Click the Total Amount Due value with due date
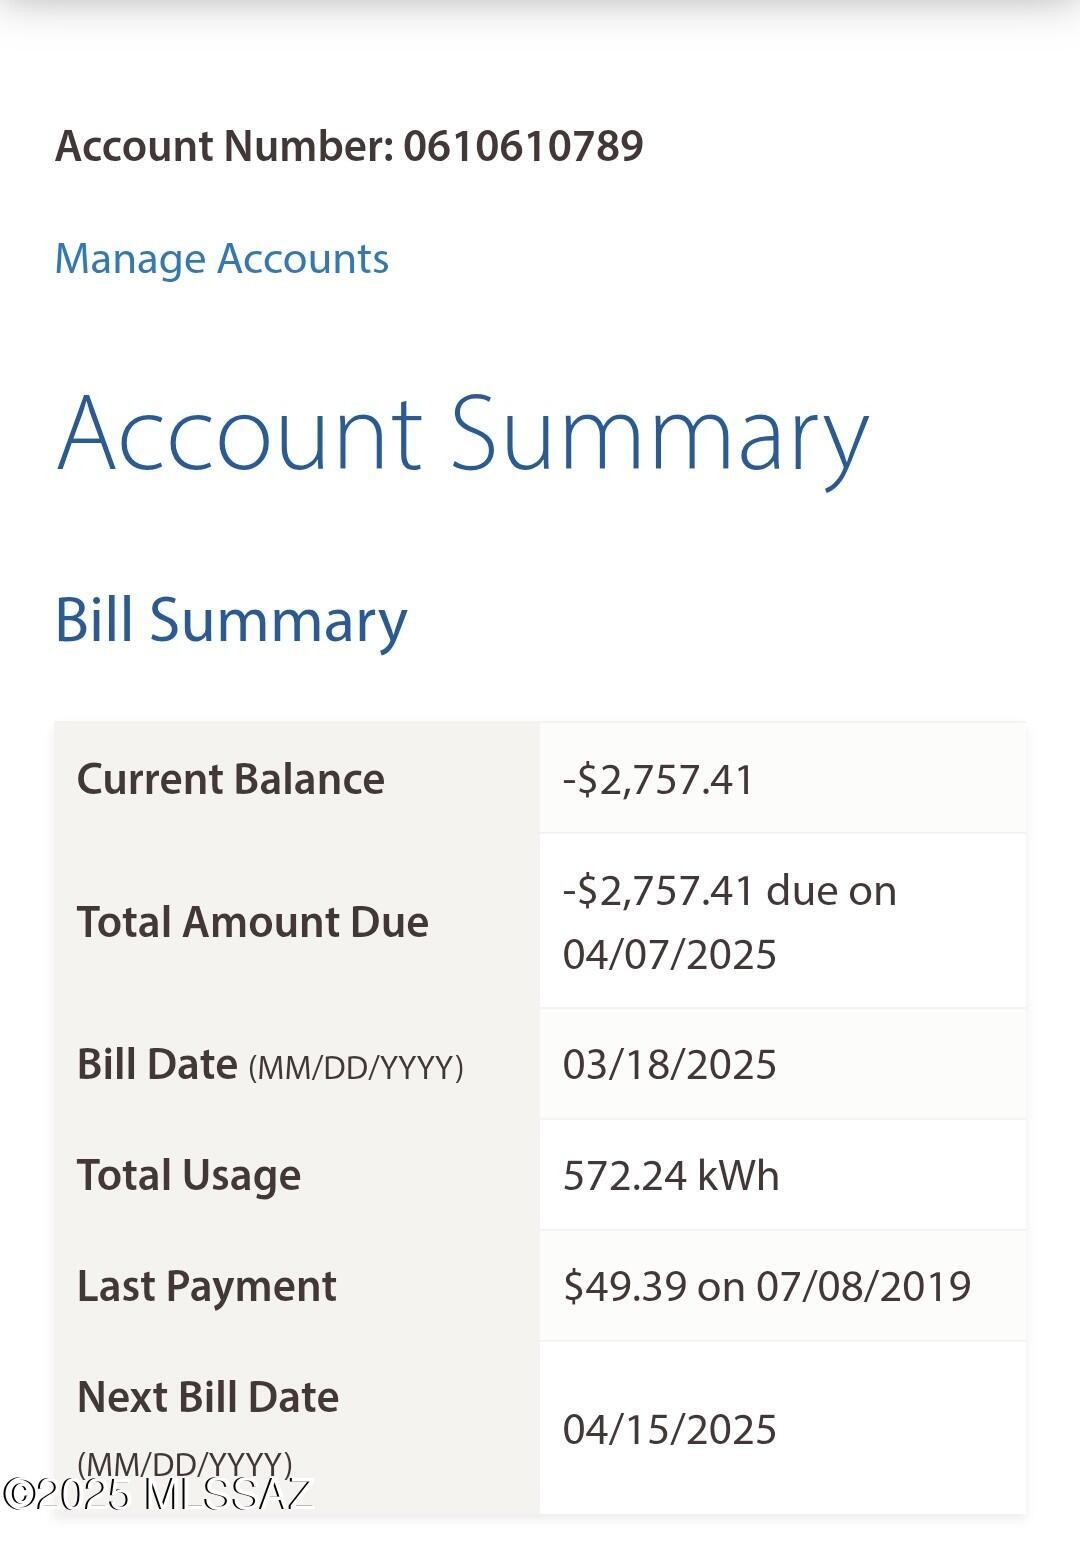Image resolution: width=1080 pixels, height=1564 pixels. coord(730,922)
